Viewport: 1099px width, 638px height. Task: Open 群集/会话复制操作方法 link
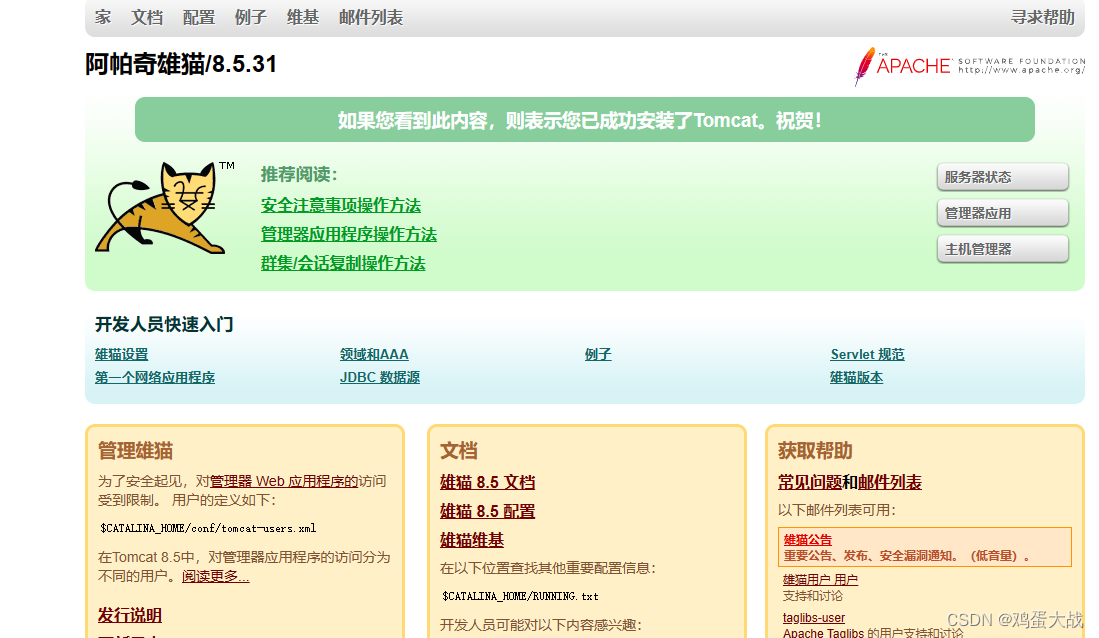tap(343, 263)
